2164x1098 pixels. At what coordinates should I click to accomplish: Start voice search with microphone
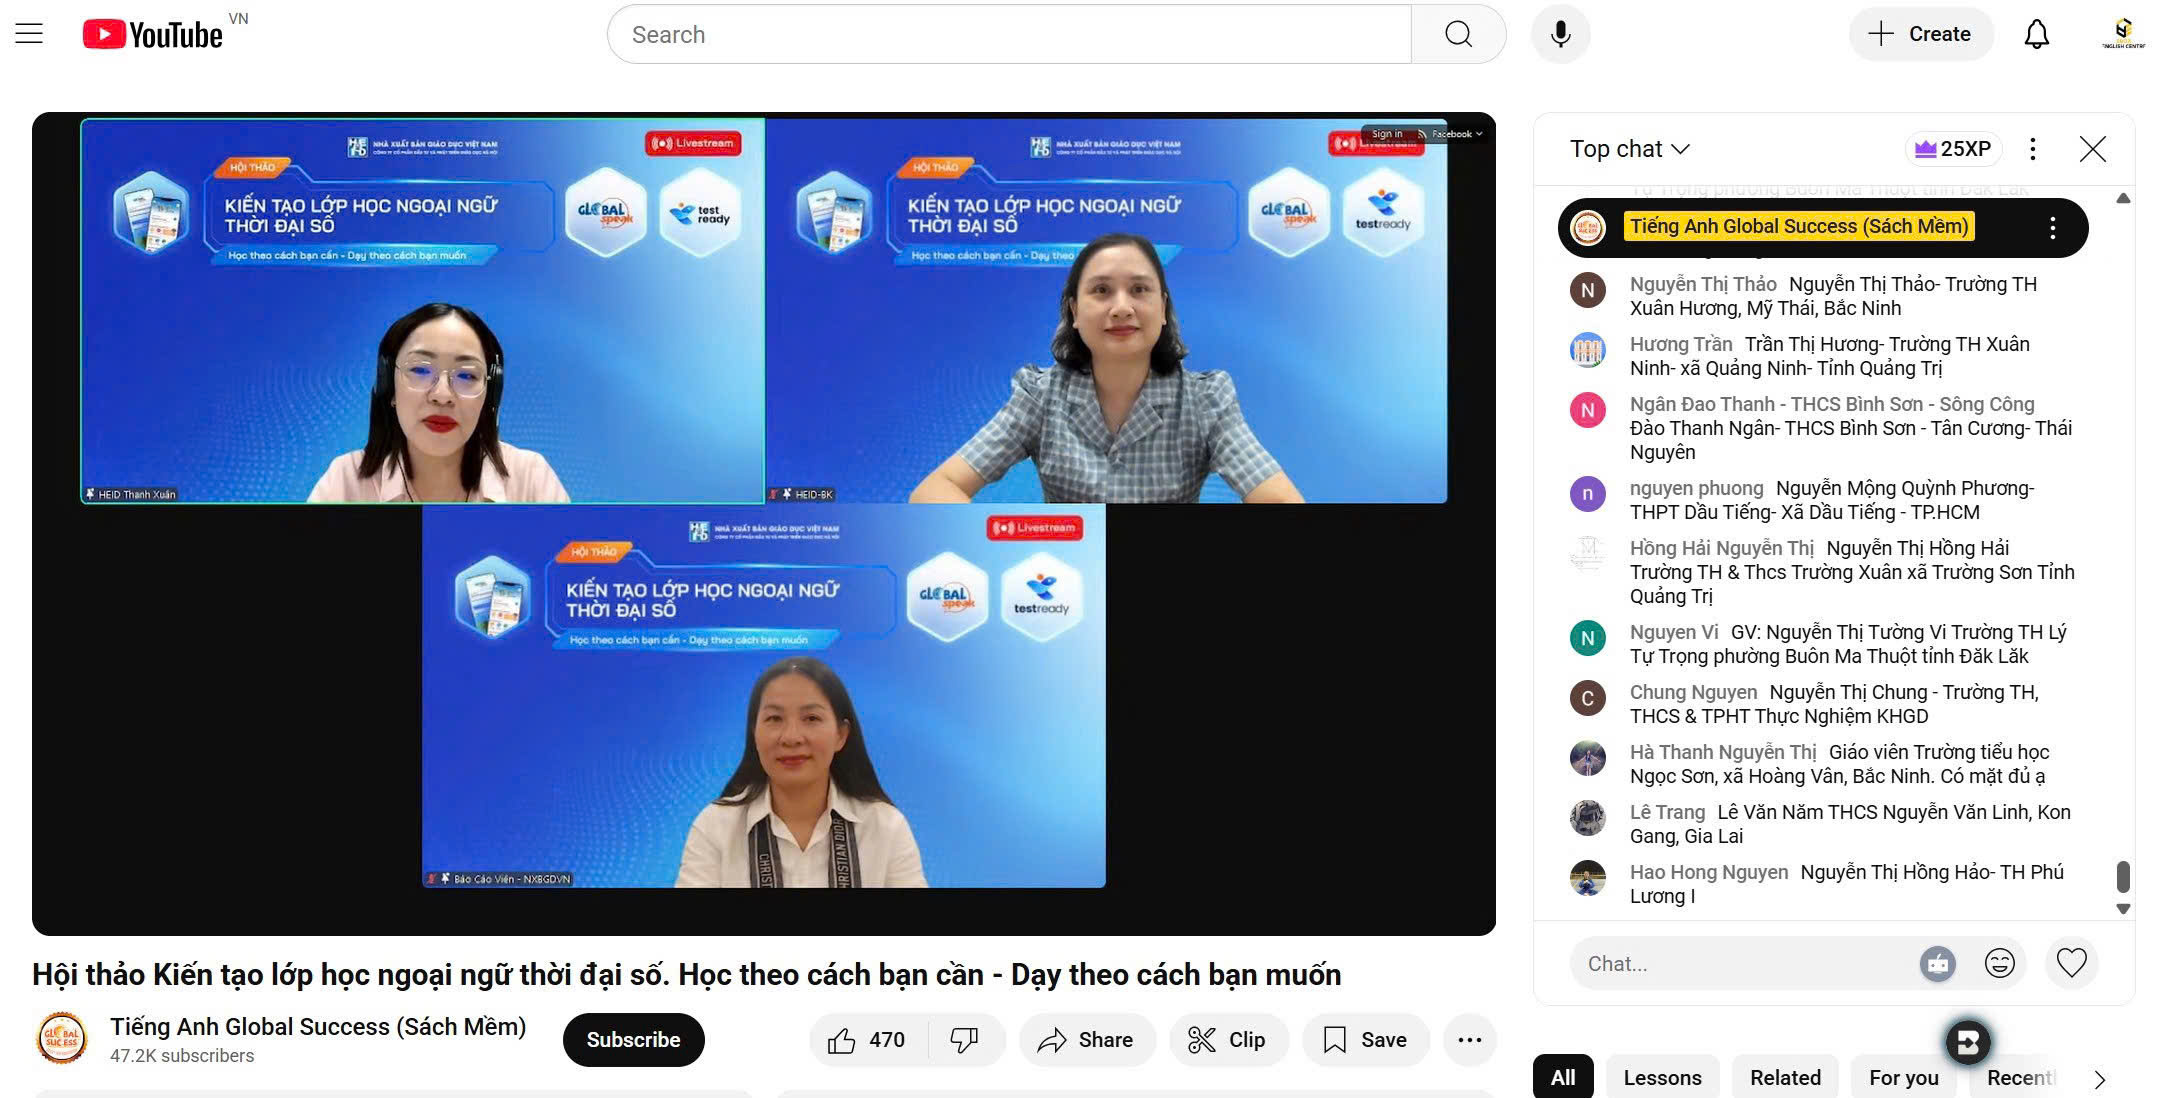(1560, 34)
